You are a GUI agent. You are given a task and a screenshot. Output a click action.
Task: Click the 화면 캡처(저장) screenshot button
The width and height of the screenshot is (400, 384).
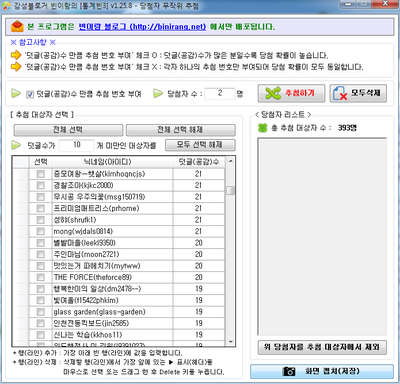point(322,371)
